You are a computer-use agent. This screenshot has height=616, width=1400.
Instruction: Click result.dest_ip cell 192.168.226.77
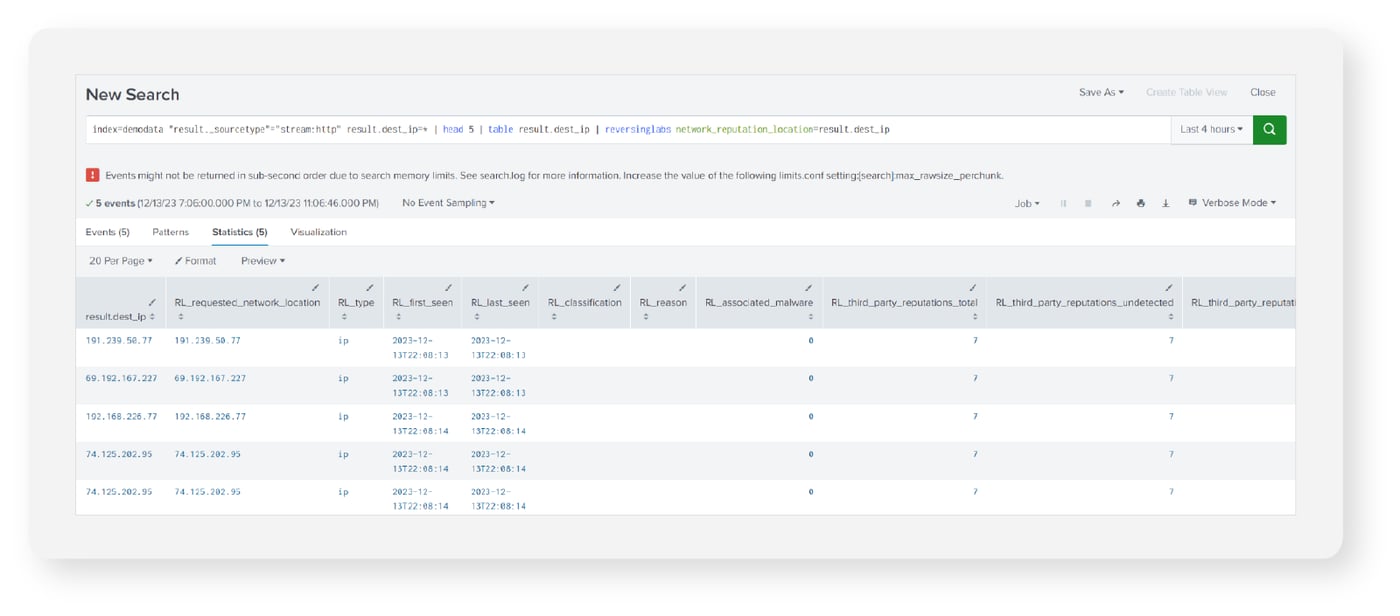(x=122, y=416)
